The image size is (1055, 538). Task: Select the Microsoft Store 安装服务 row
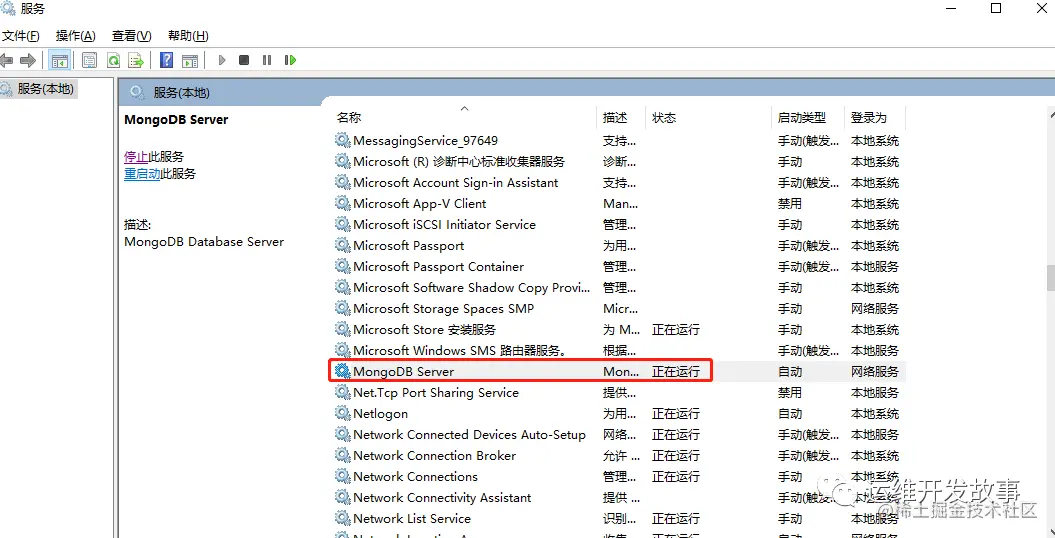pyautogui.click(x=620, y=330)
